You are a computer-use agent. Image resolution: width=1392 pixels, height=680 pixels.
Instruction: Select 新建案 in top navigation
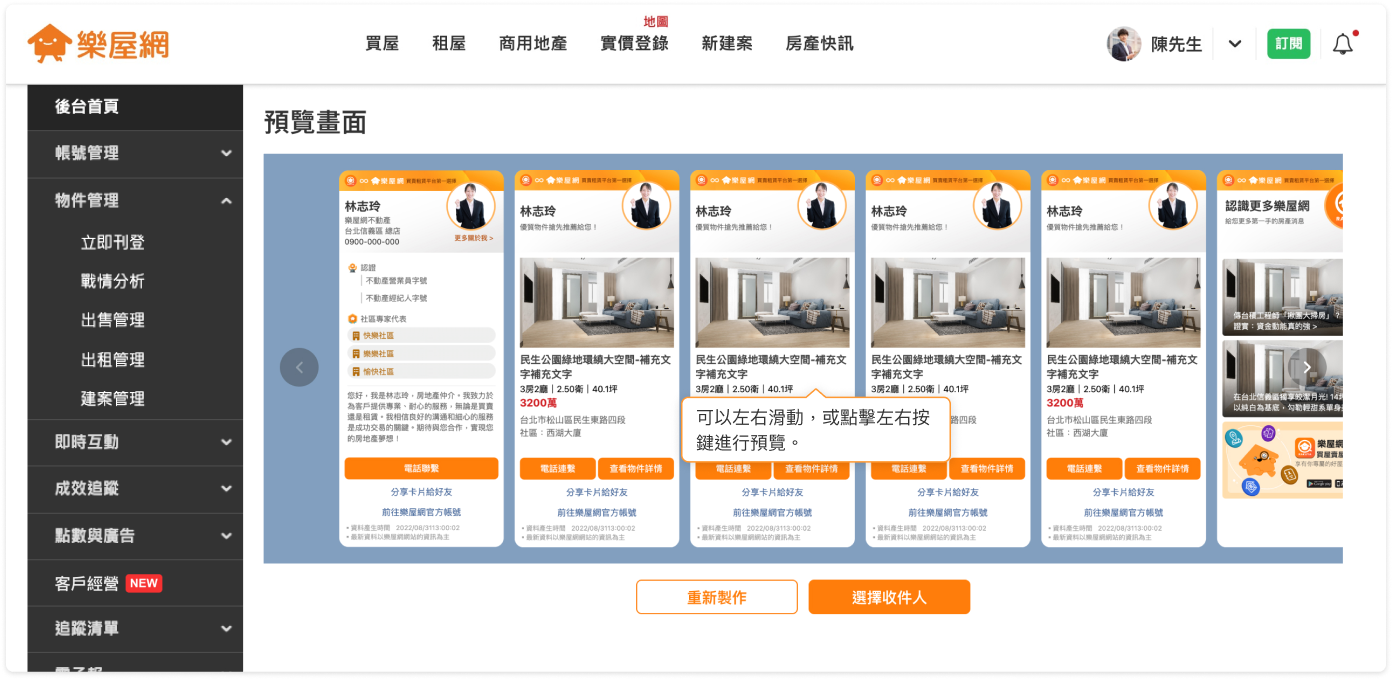(727, 44)
